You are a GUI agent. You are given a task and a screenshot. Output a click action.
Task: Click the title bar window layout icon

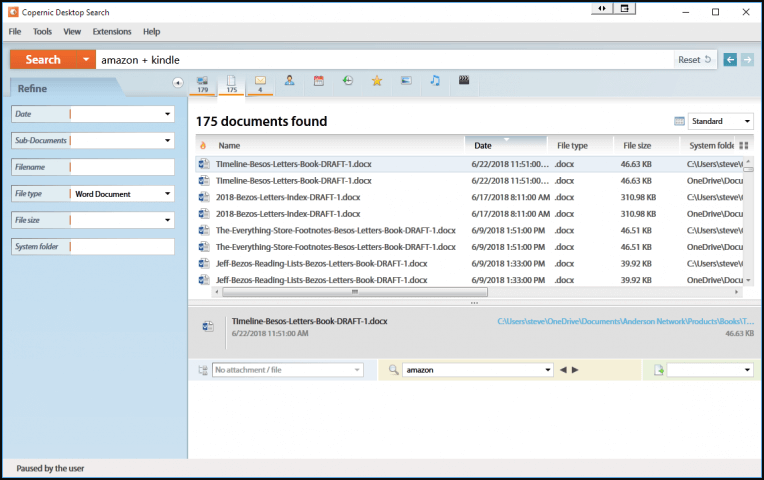[x=625, y=8]
